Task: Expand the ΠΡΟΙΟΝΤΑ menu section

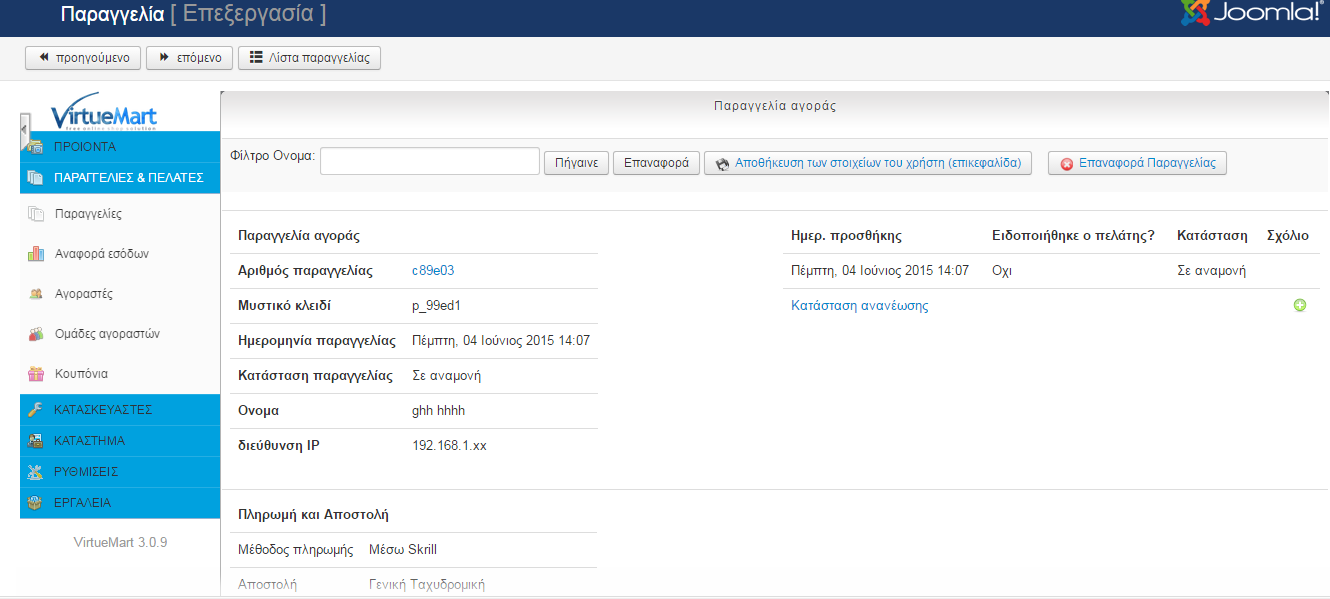Action: click(120, 147)
